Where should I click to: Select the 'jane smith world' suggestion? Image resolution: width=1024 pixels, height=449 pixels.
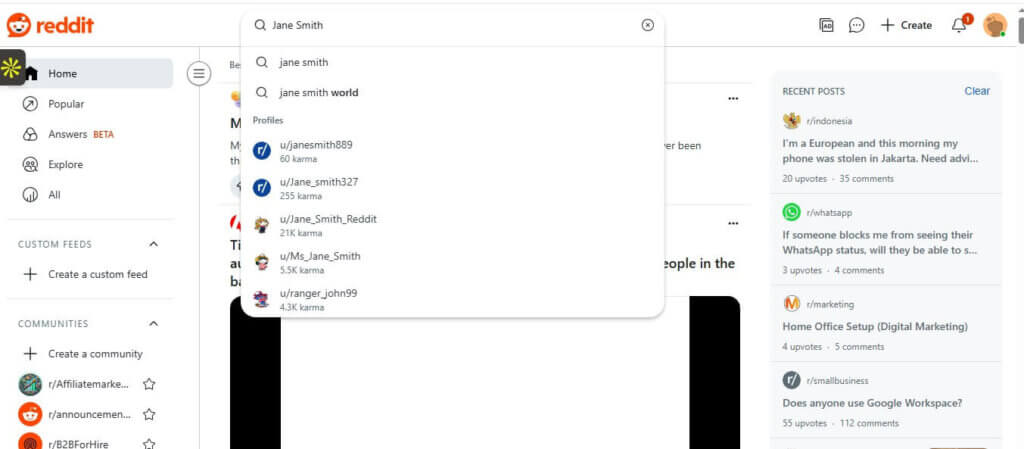click(452, 93)
